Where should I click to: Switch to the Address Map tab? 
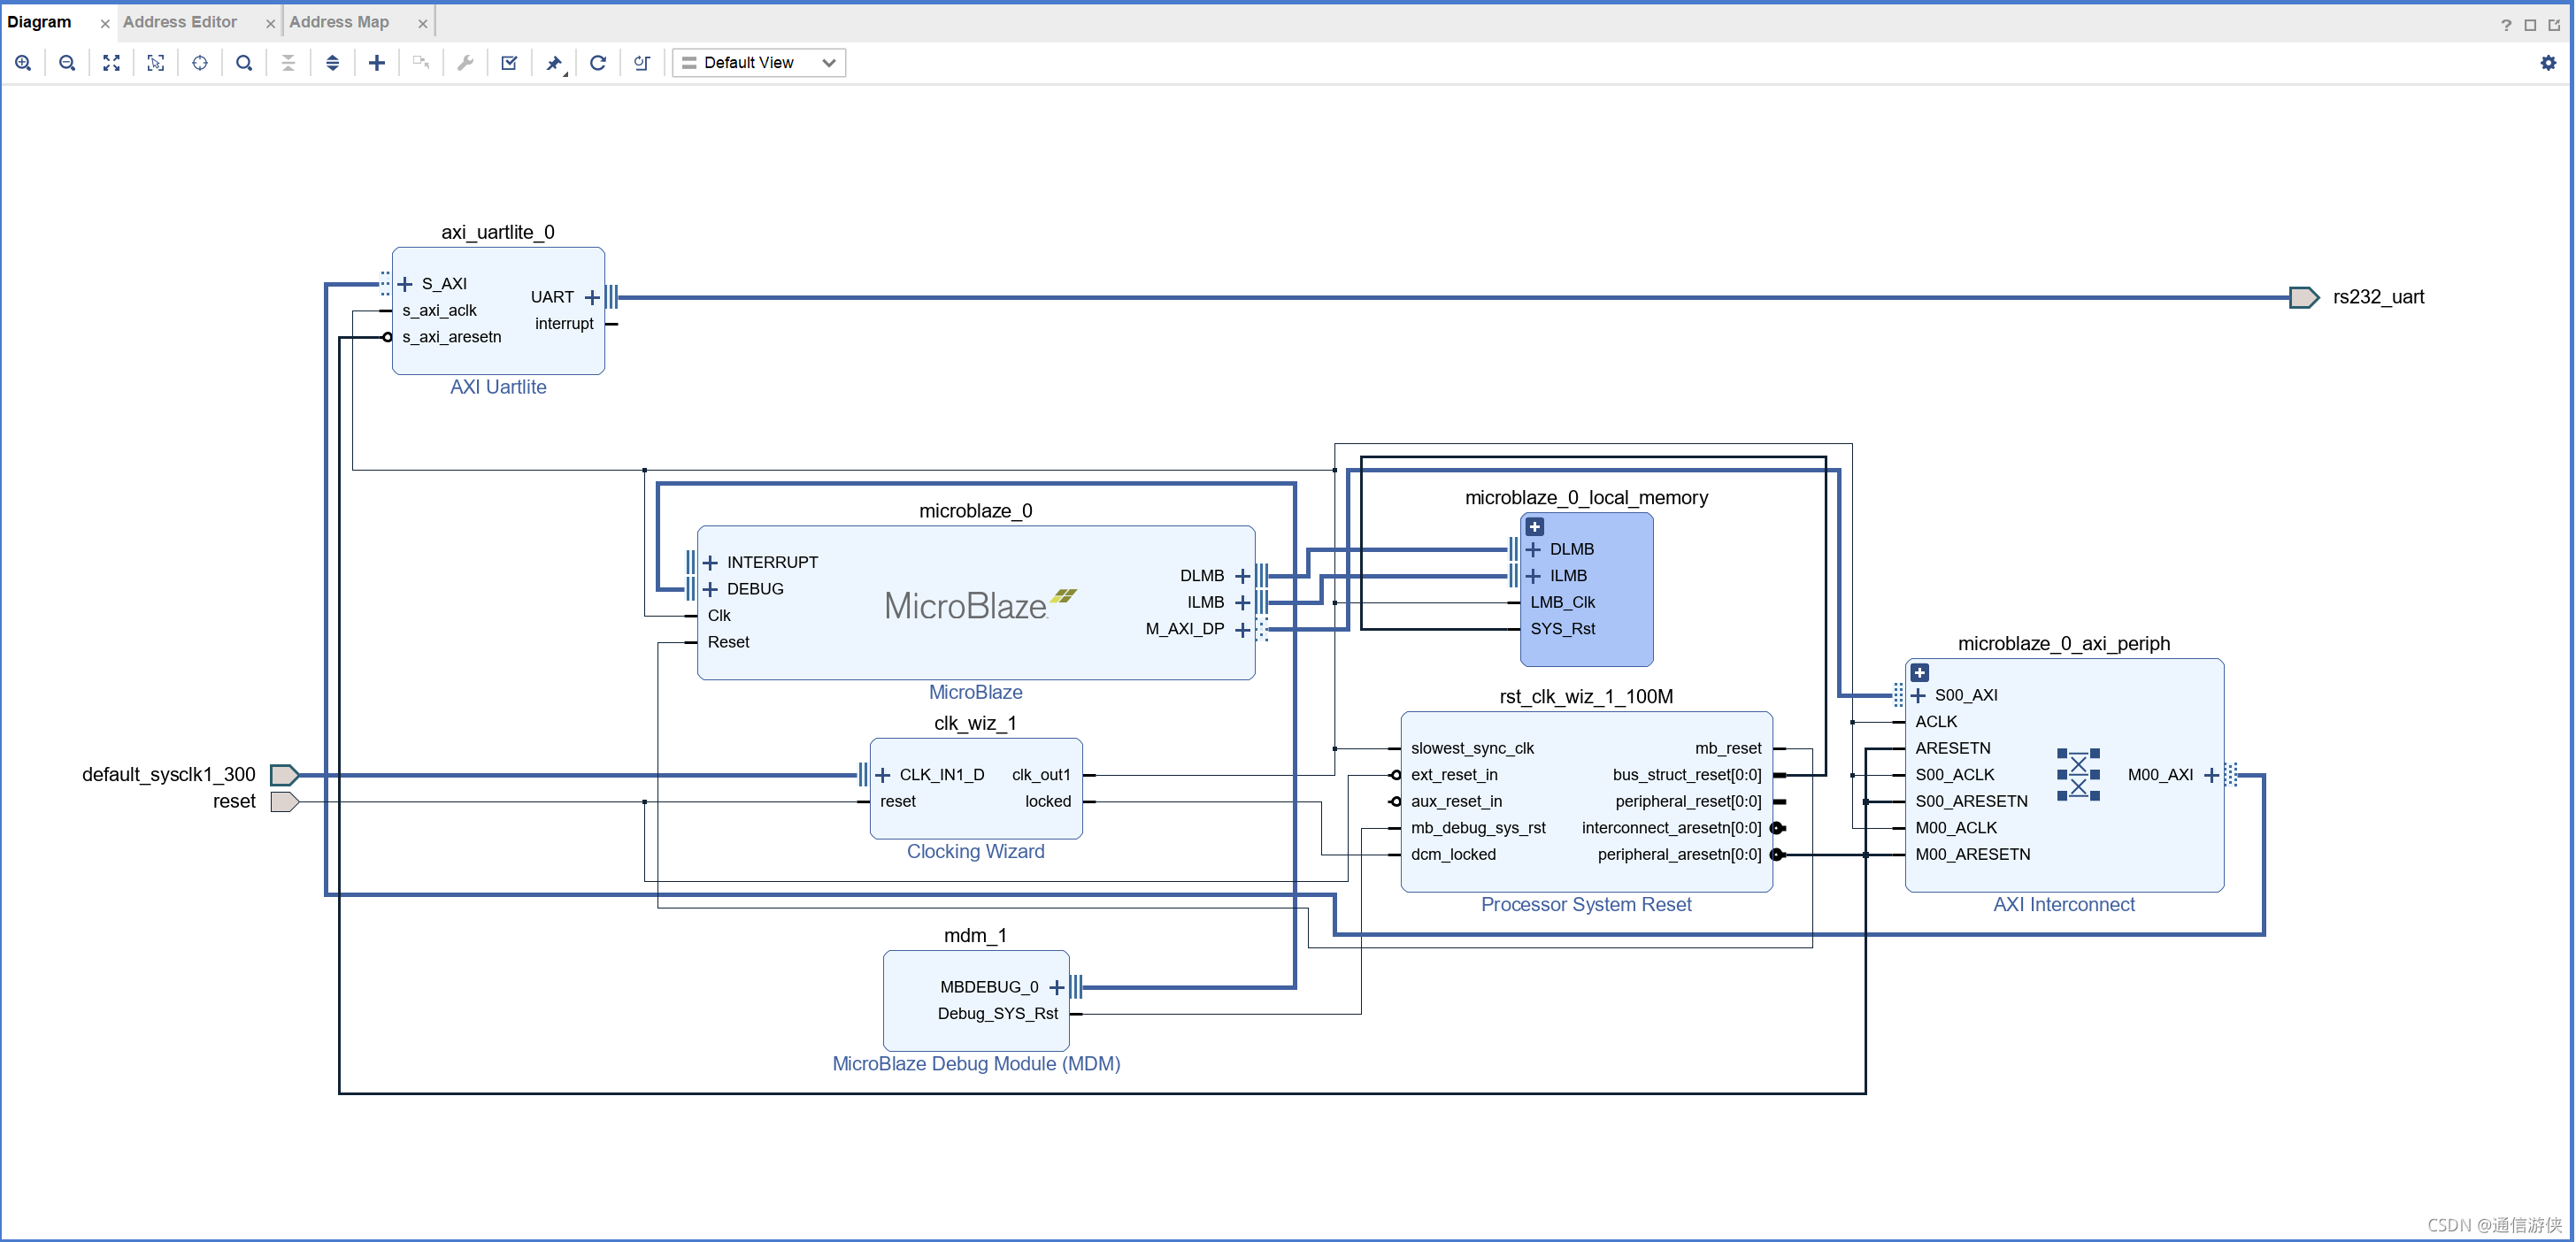coord(339,22)
